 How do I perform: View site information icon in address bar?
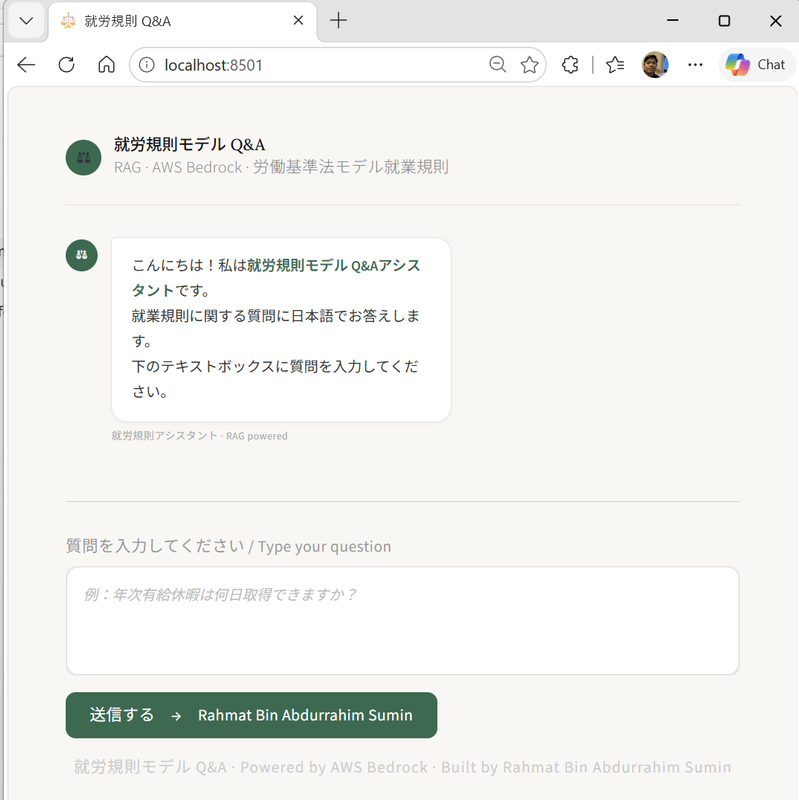(146, 65)
